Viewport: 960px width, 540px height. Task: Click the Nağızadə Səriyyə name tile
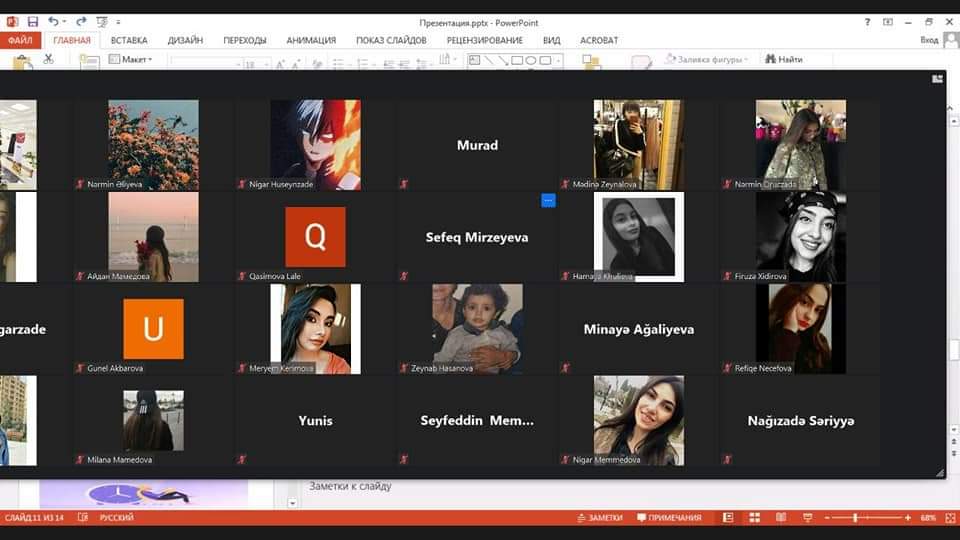point(801,421)
